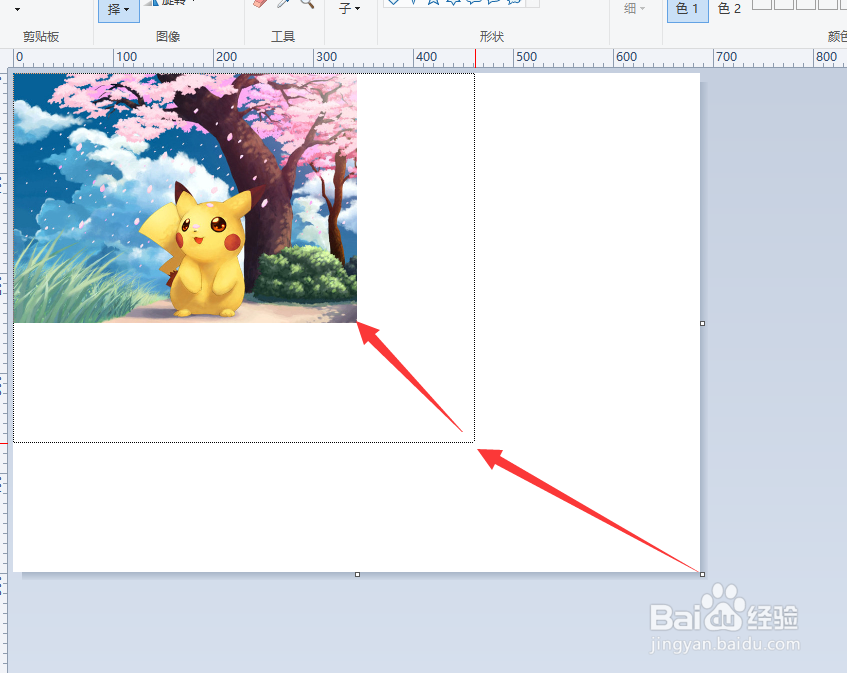This screenshot has width=847, height=673.
Task: Open the paste dropdown arrow above 剪贴板
Action: click(17, 9)
